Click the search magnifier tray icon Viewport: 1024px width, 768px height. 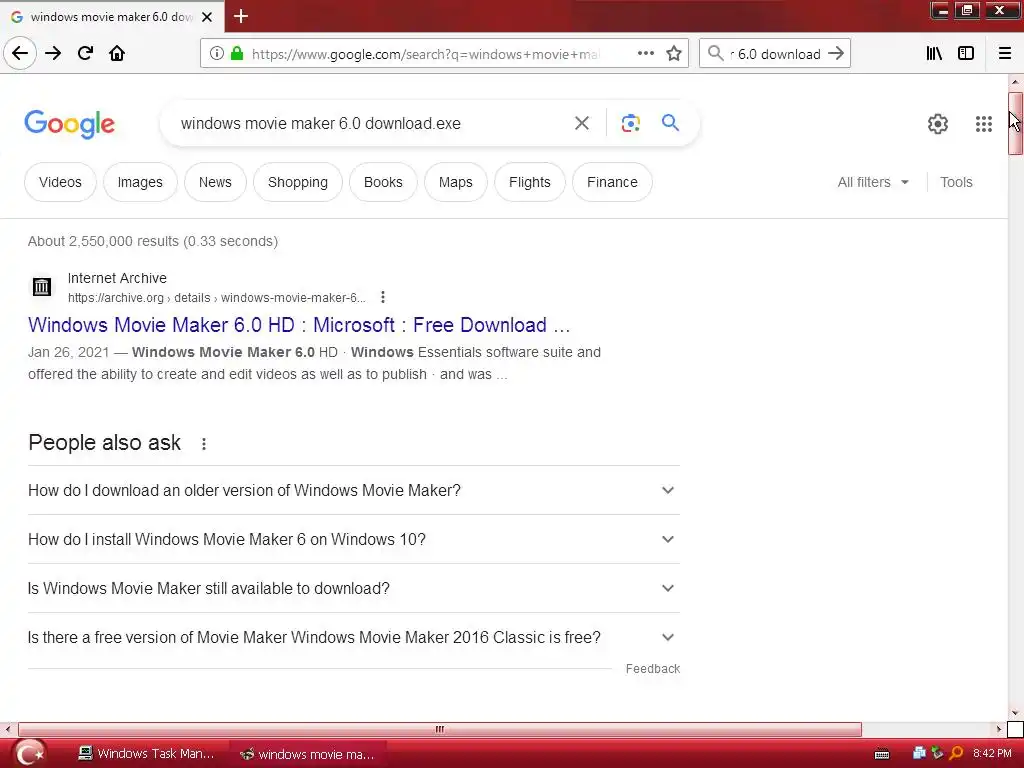pos(956,754)
